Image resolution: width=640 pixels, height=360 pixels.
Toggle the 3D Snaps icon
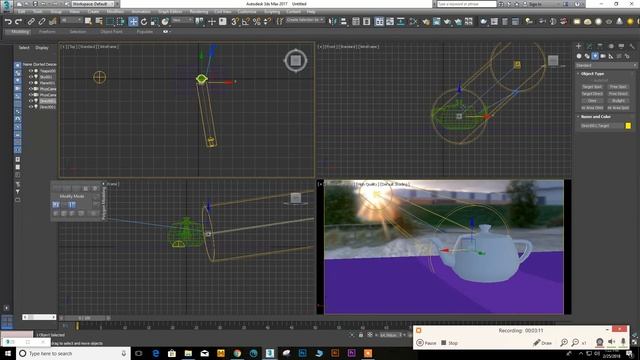tap(235, 21)
